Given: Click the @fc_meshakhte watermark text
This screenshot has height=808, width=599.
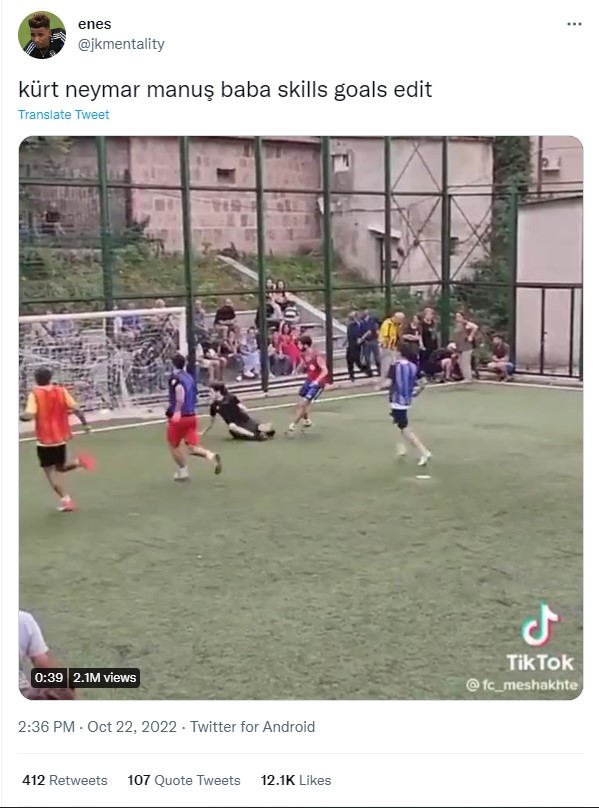Looking at the screenshot, I should (522, 685).
